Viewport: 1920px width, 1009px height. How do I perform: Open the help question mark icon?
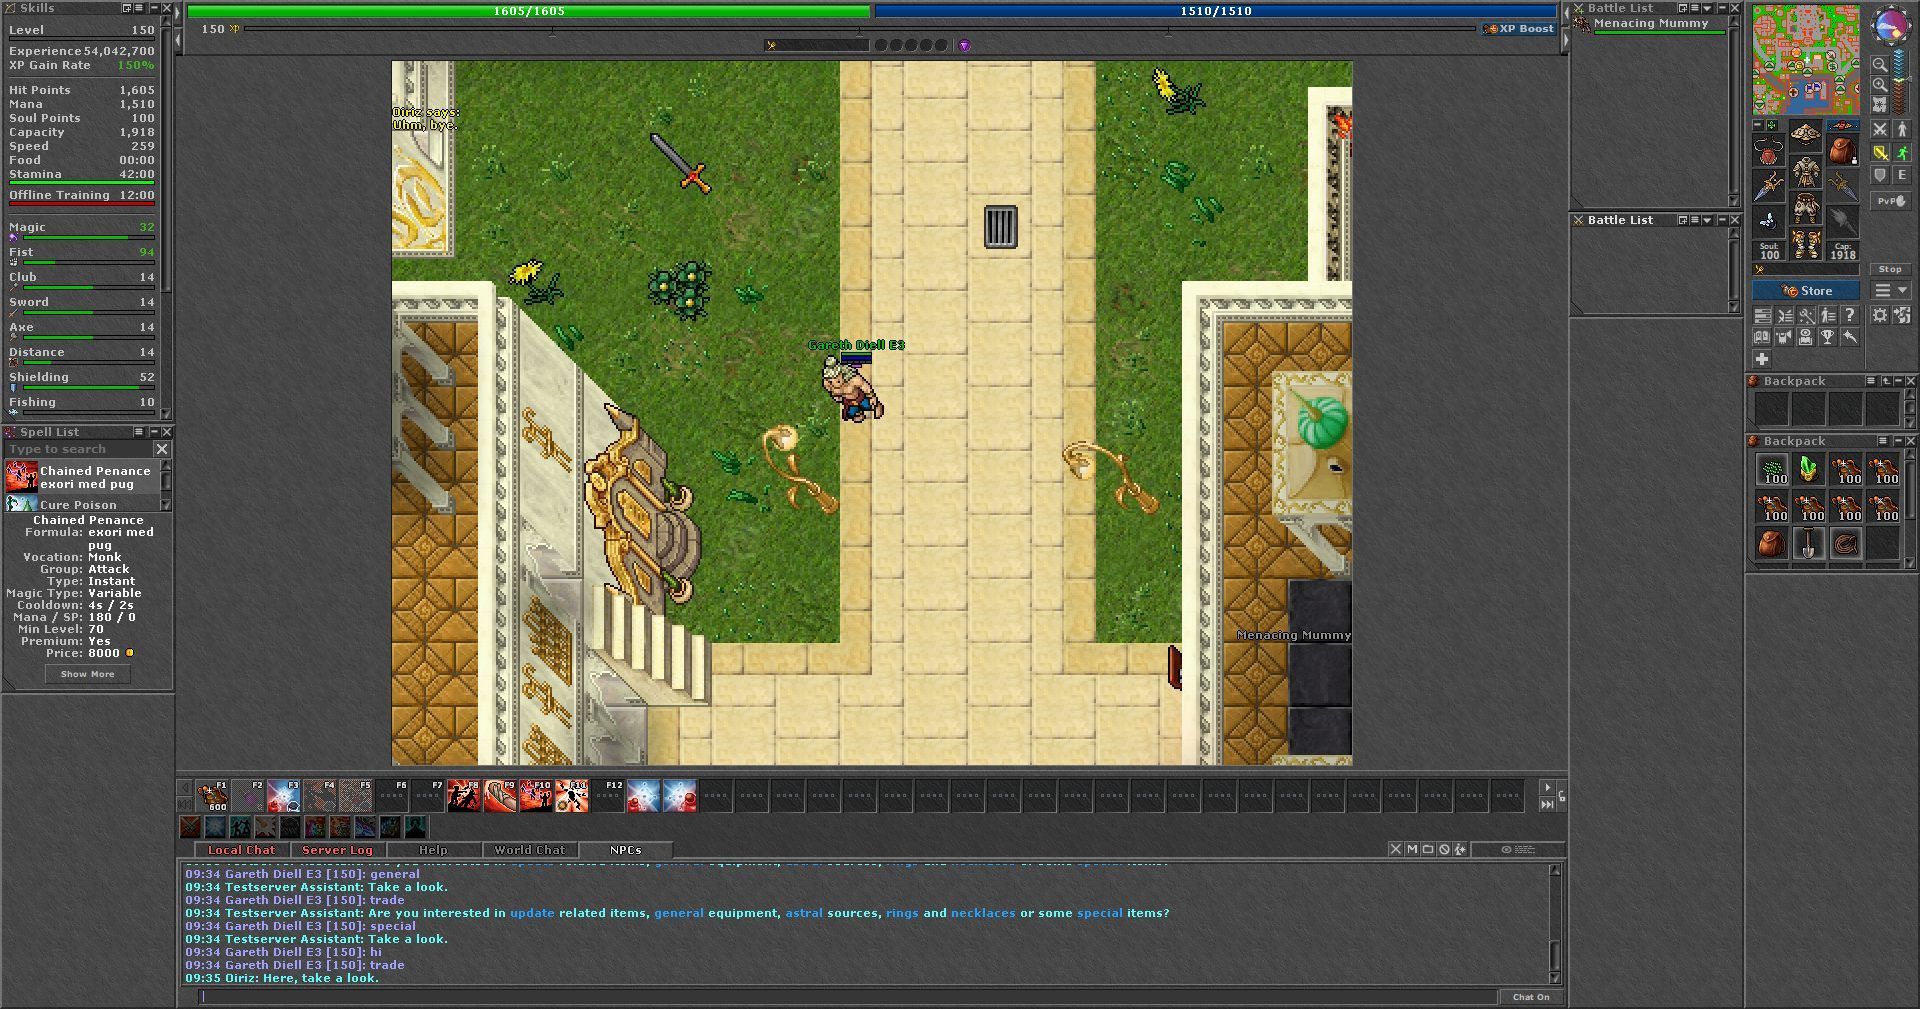click(1850, 315)
